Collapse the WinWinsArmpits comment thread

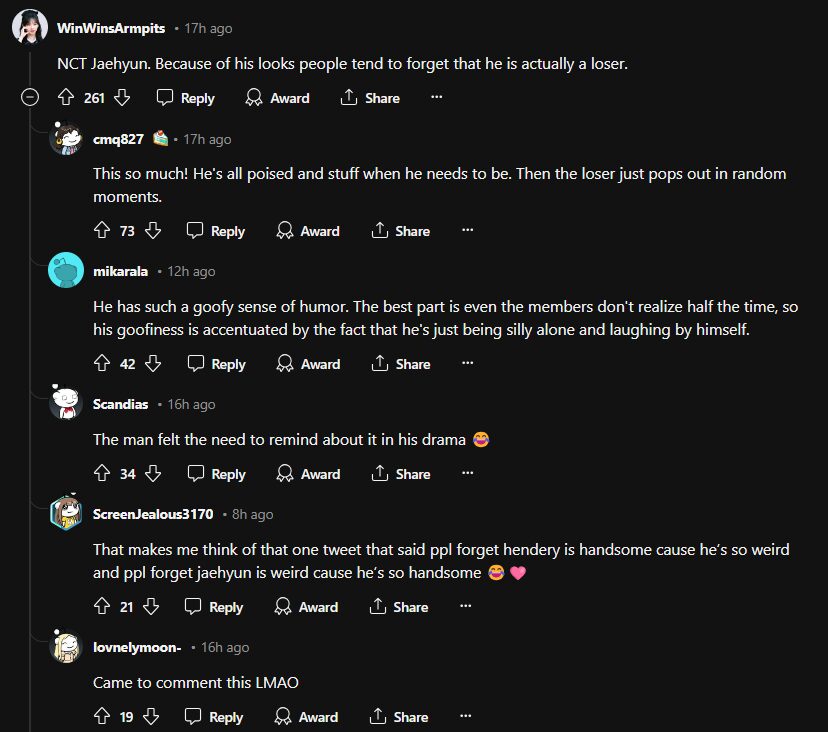point(30,98)
